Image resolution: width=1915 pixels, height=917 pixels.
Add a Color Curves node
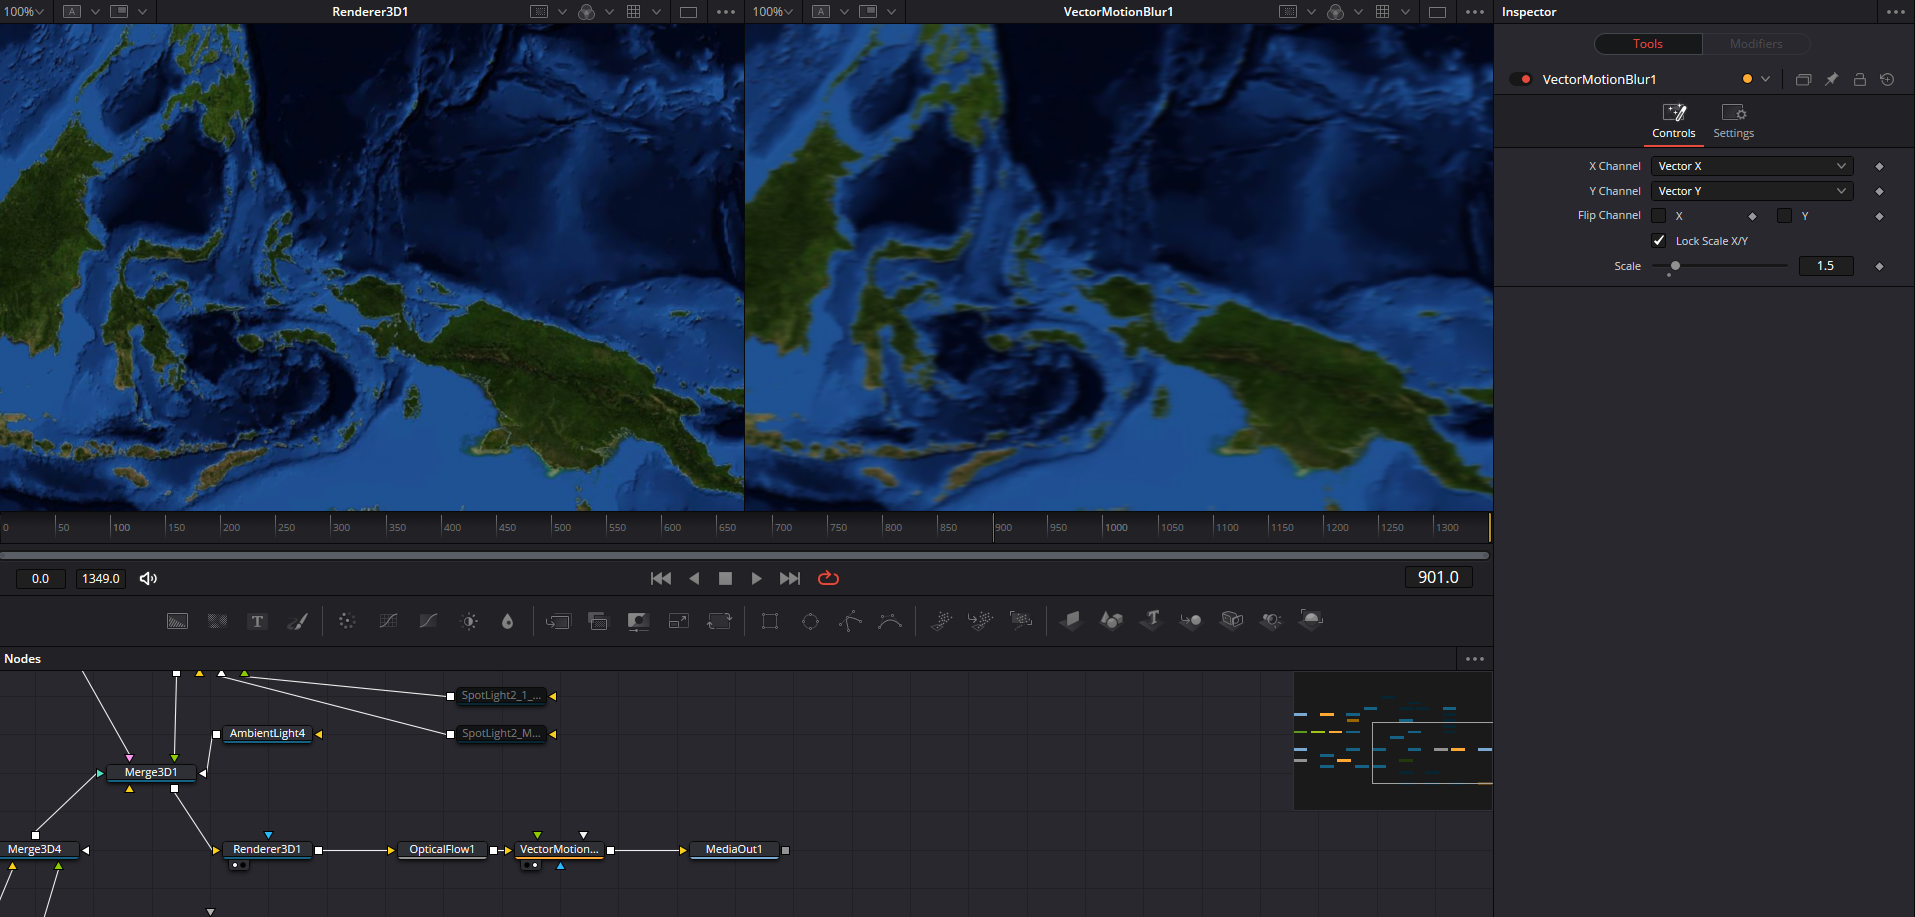click(388, 621)
